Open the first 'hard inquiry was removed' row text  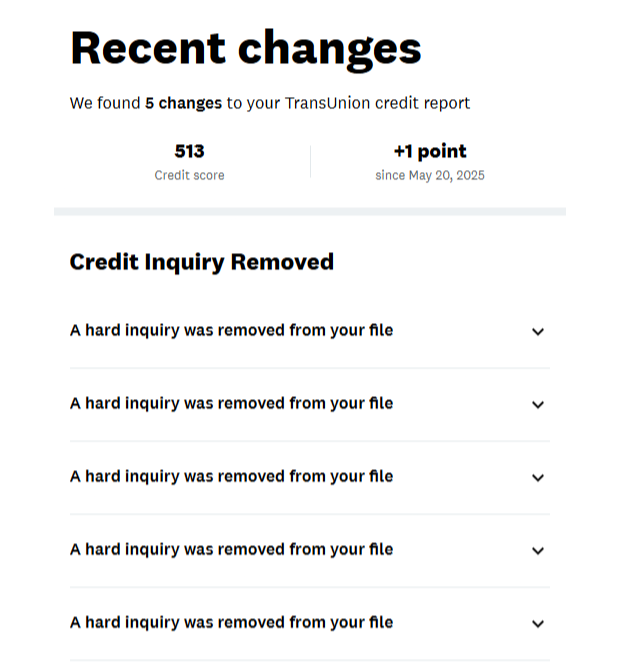(232, 330)
